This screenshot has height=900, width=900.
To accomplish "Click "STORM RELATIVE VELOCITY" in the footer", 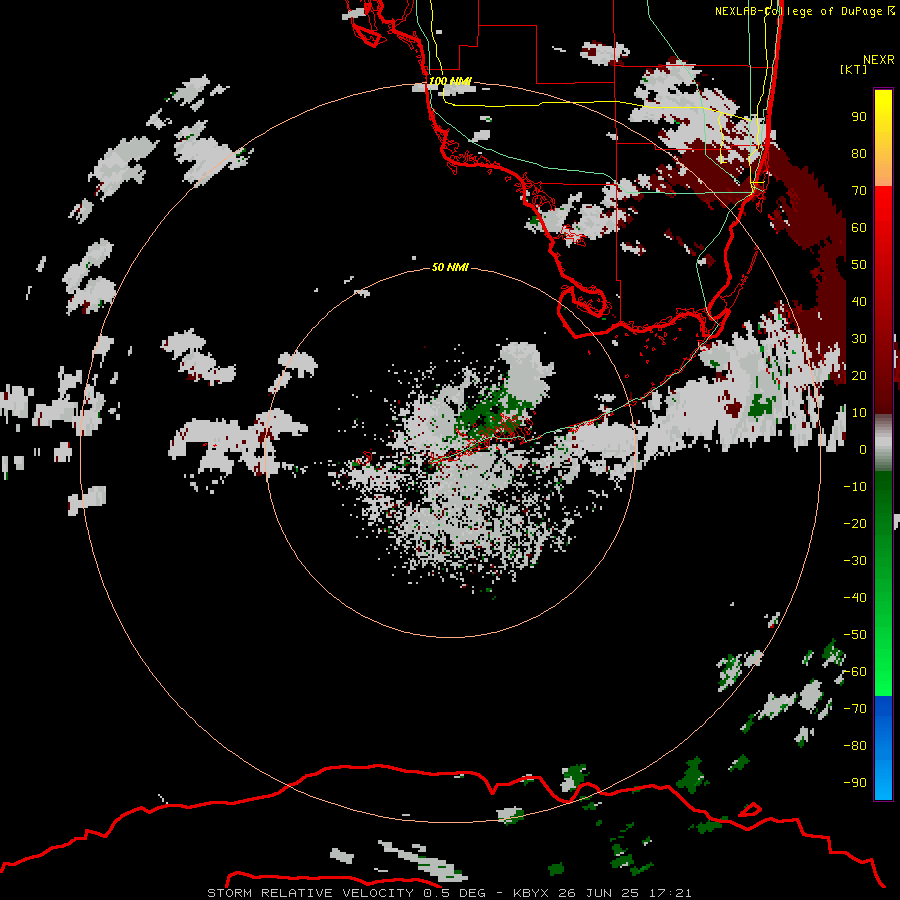I will tap(310, 893).
